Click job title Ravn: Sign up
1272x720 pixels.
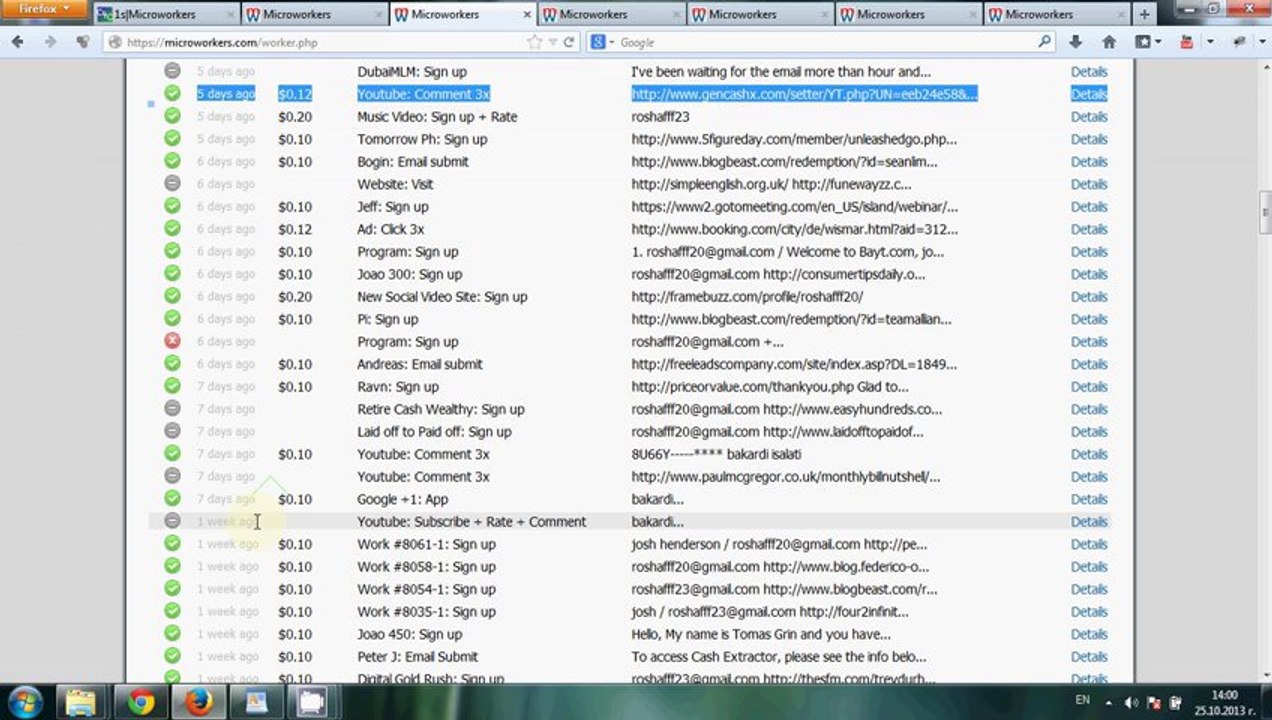(398, 386)
